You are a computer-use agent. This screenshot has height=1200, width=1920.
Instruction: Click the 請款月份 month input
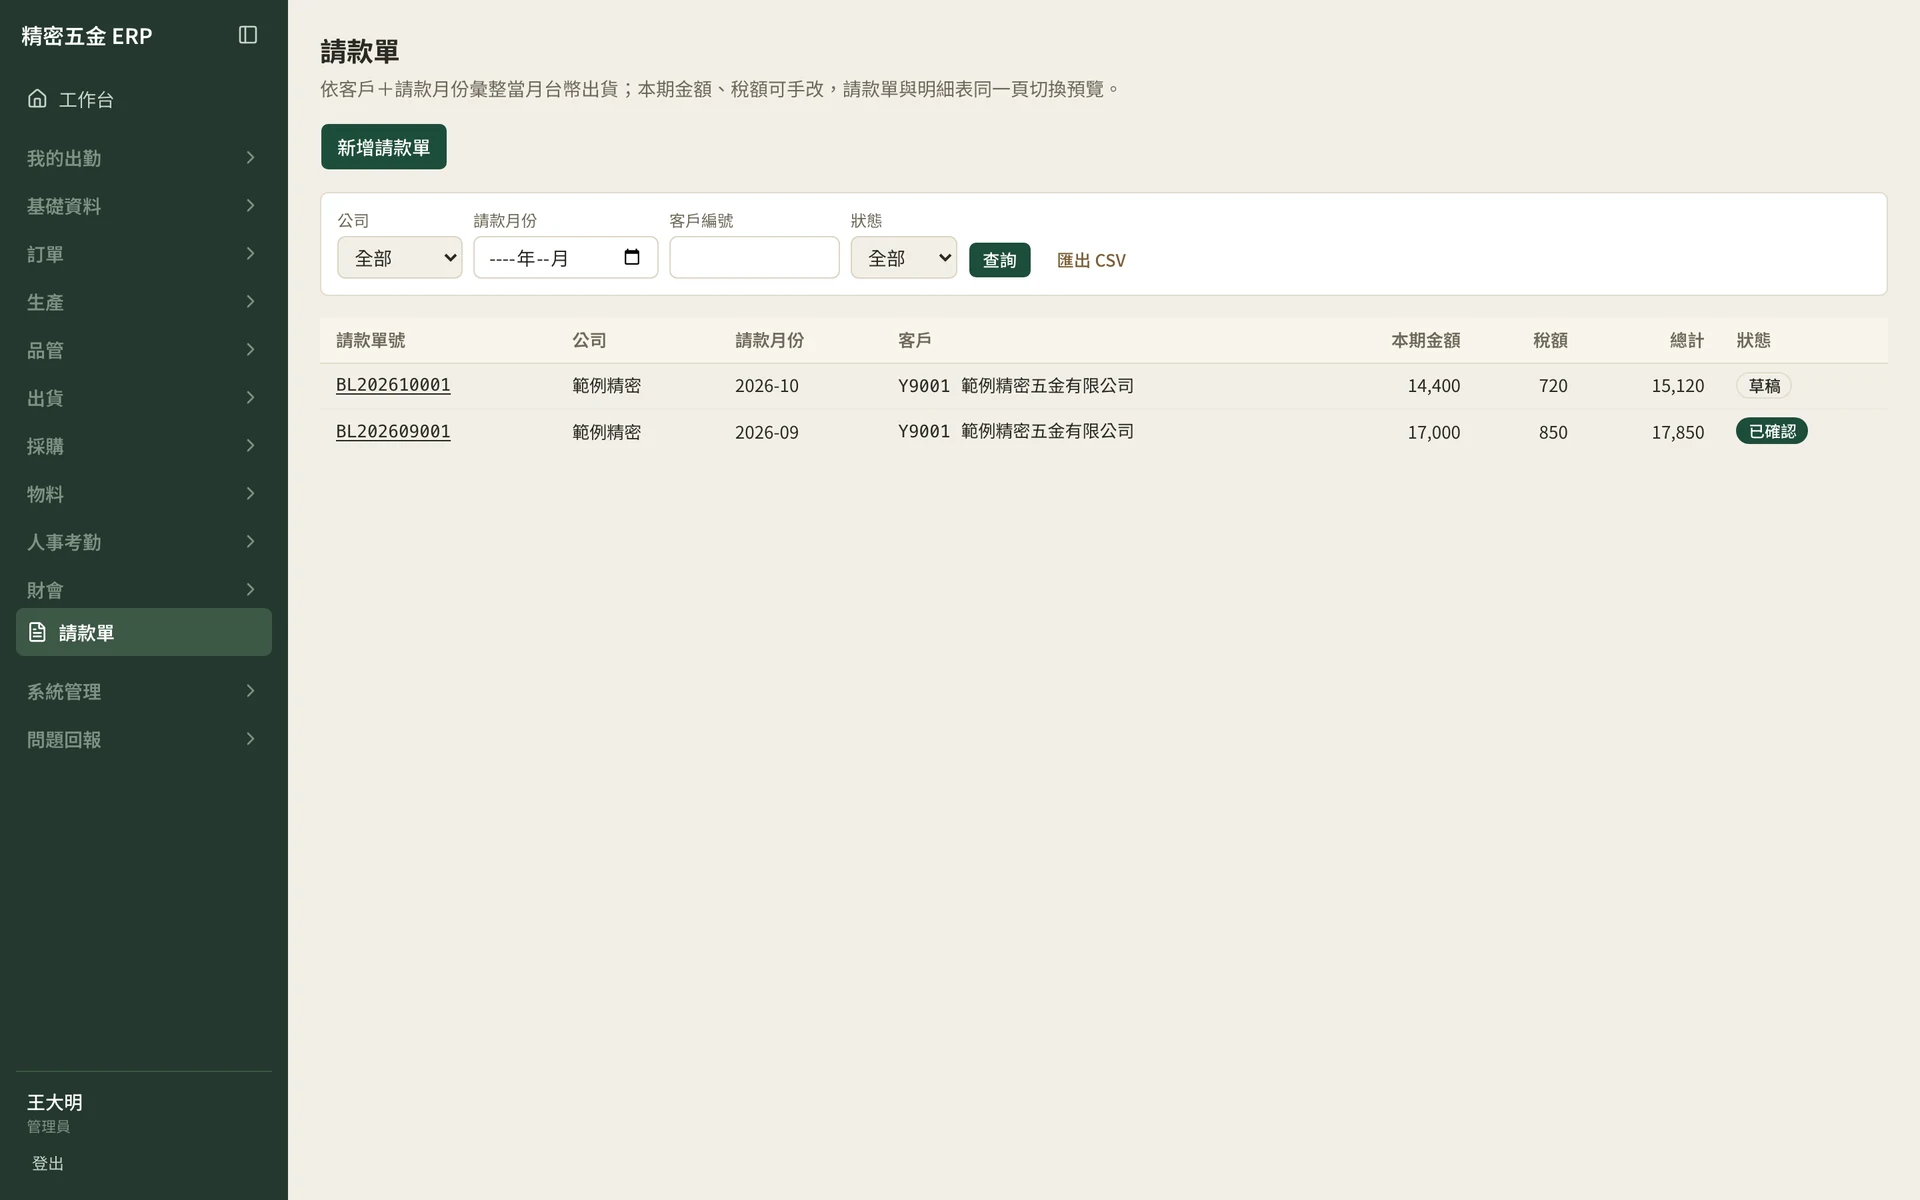(566, 258)
